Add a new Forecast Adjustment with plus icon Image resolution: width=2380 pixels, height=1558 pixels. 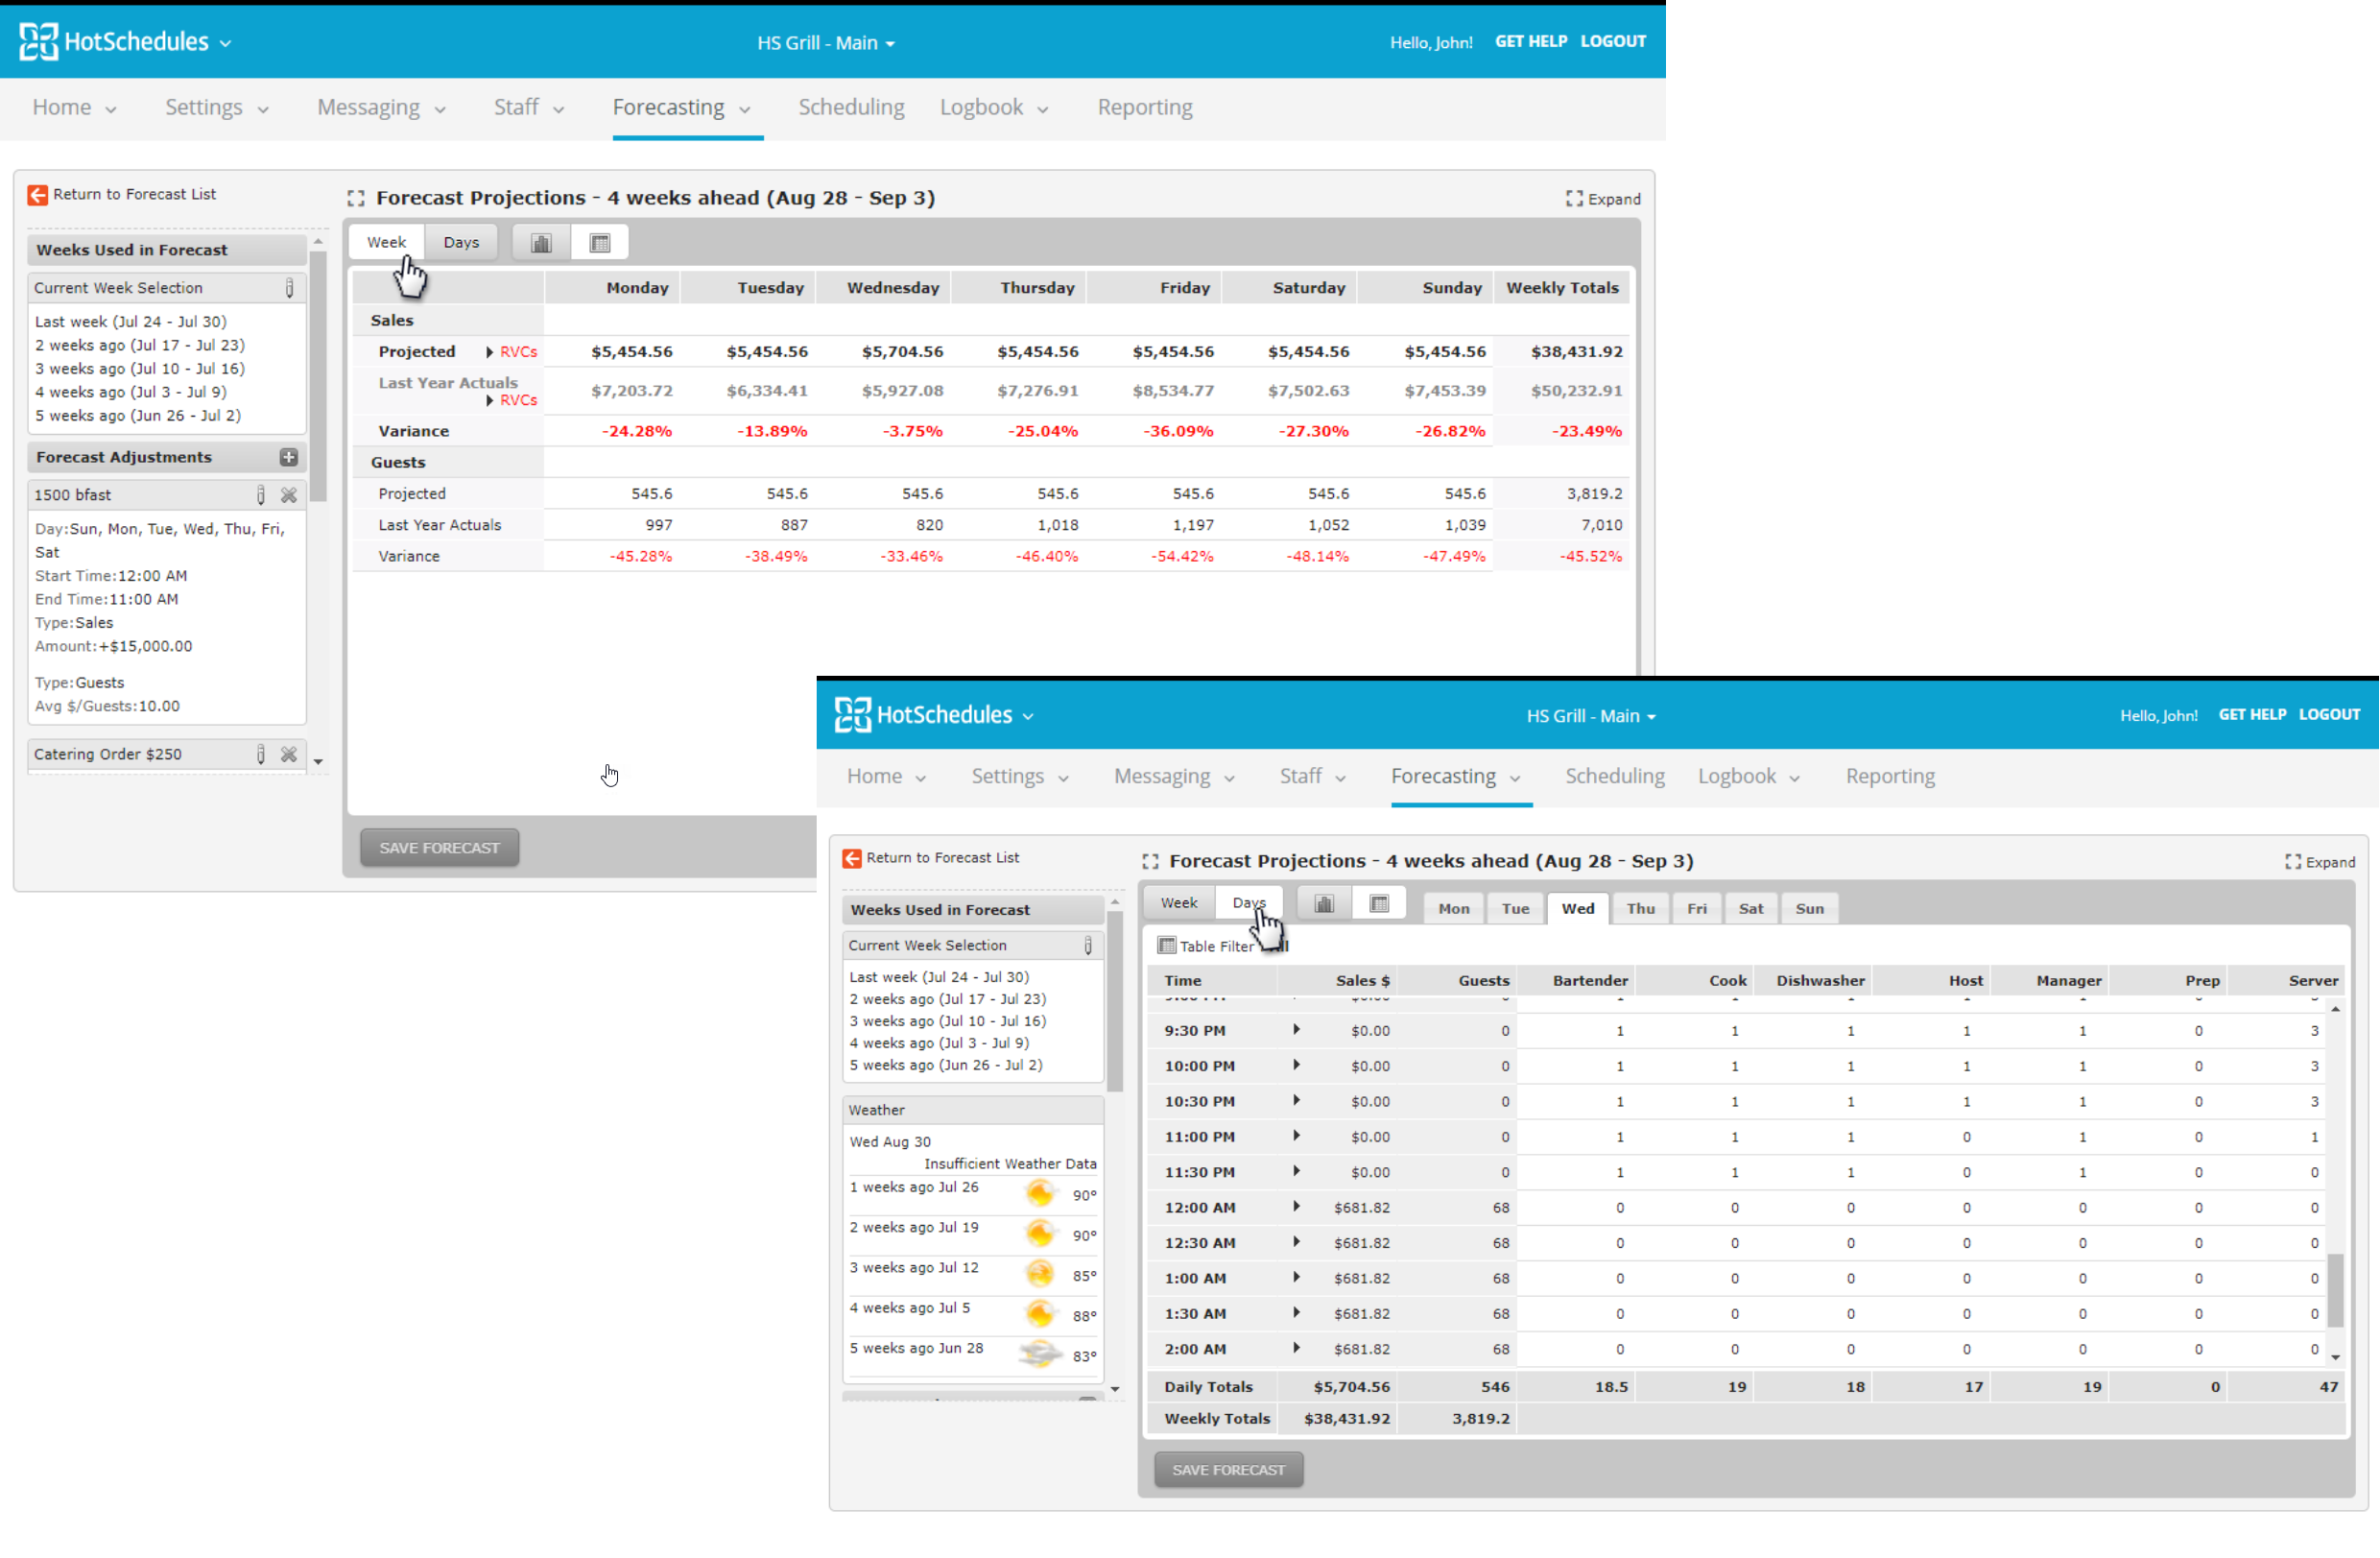click(288, 457)
